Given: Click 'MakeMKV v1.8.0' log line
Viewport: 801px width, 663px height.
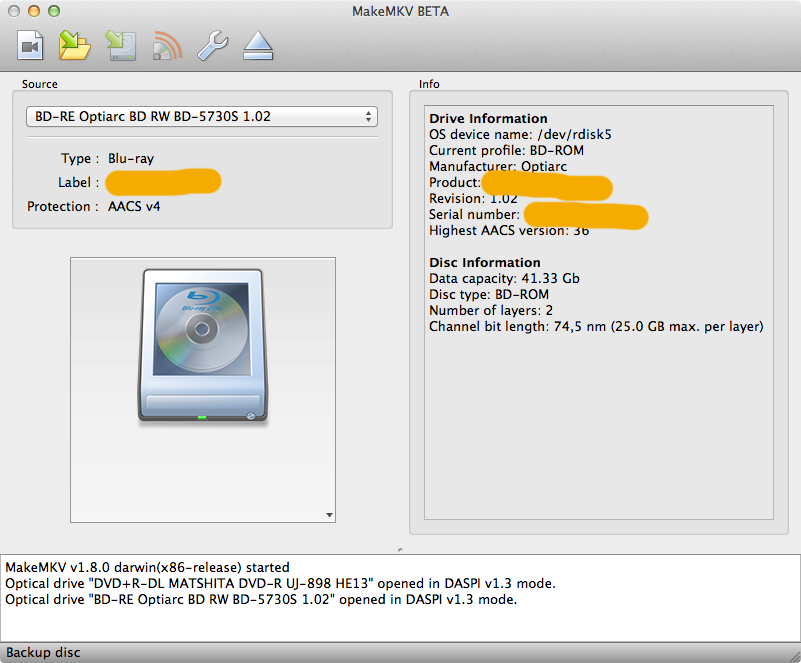Looking at the screenshot, I should (147, 567).
